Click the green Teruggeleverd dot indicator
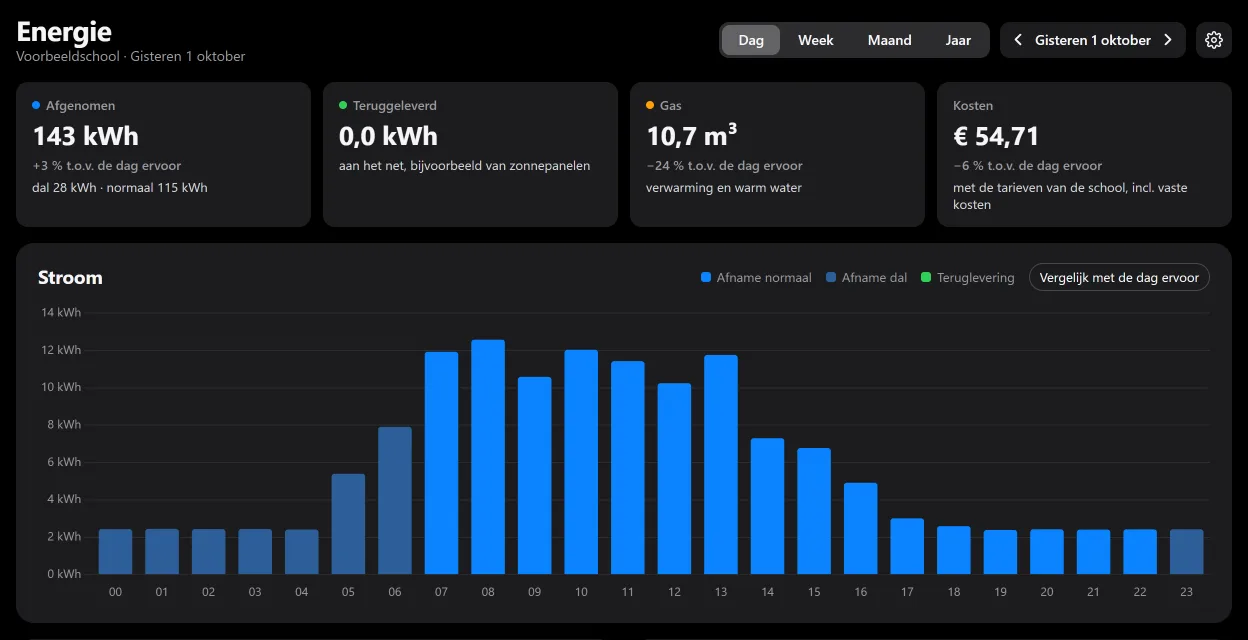Image resolution: width=1248 pixels, height=640 pixels. (343, 105)
